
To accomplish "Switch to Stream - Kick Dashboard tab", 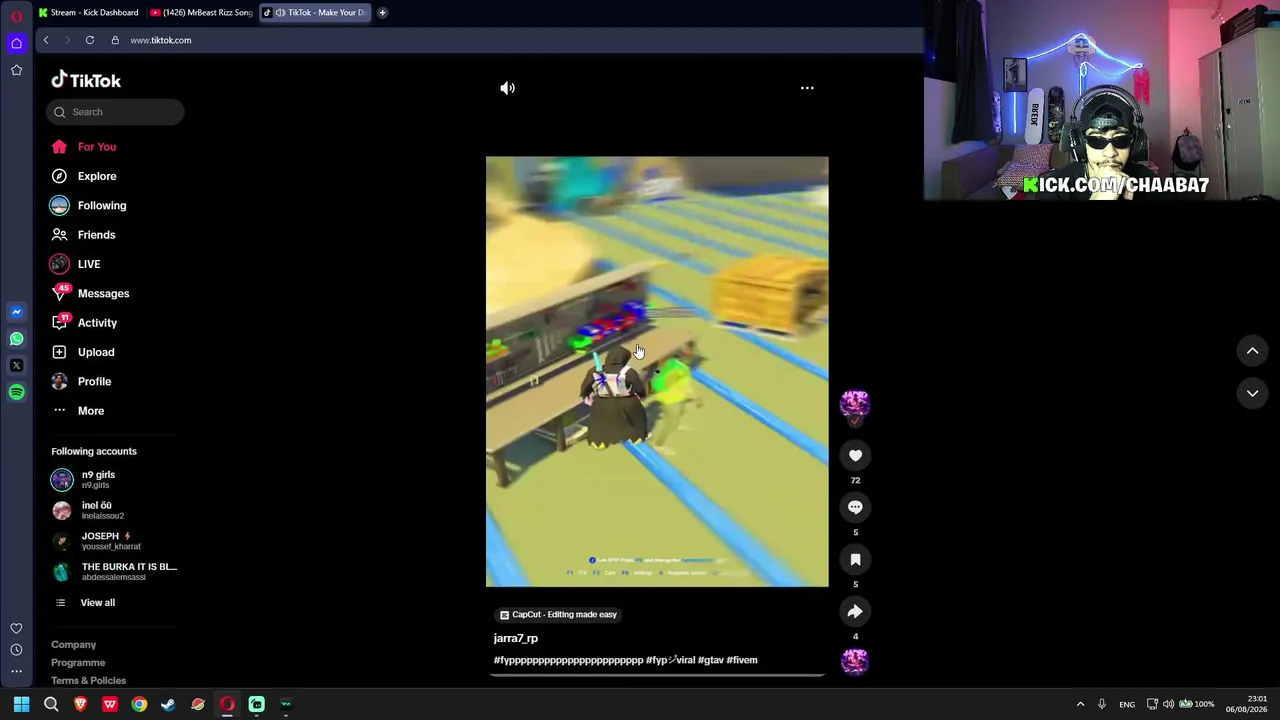I will click(88, 12).
